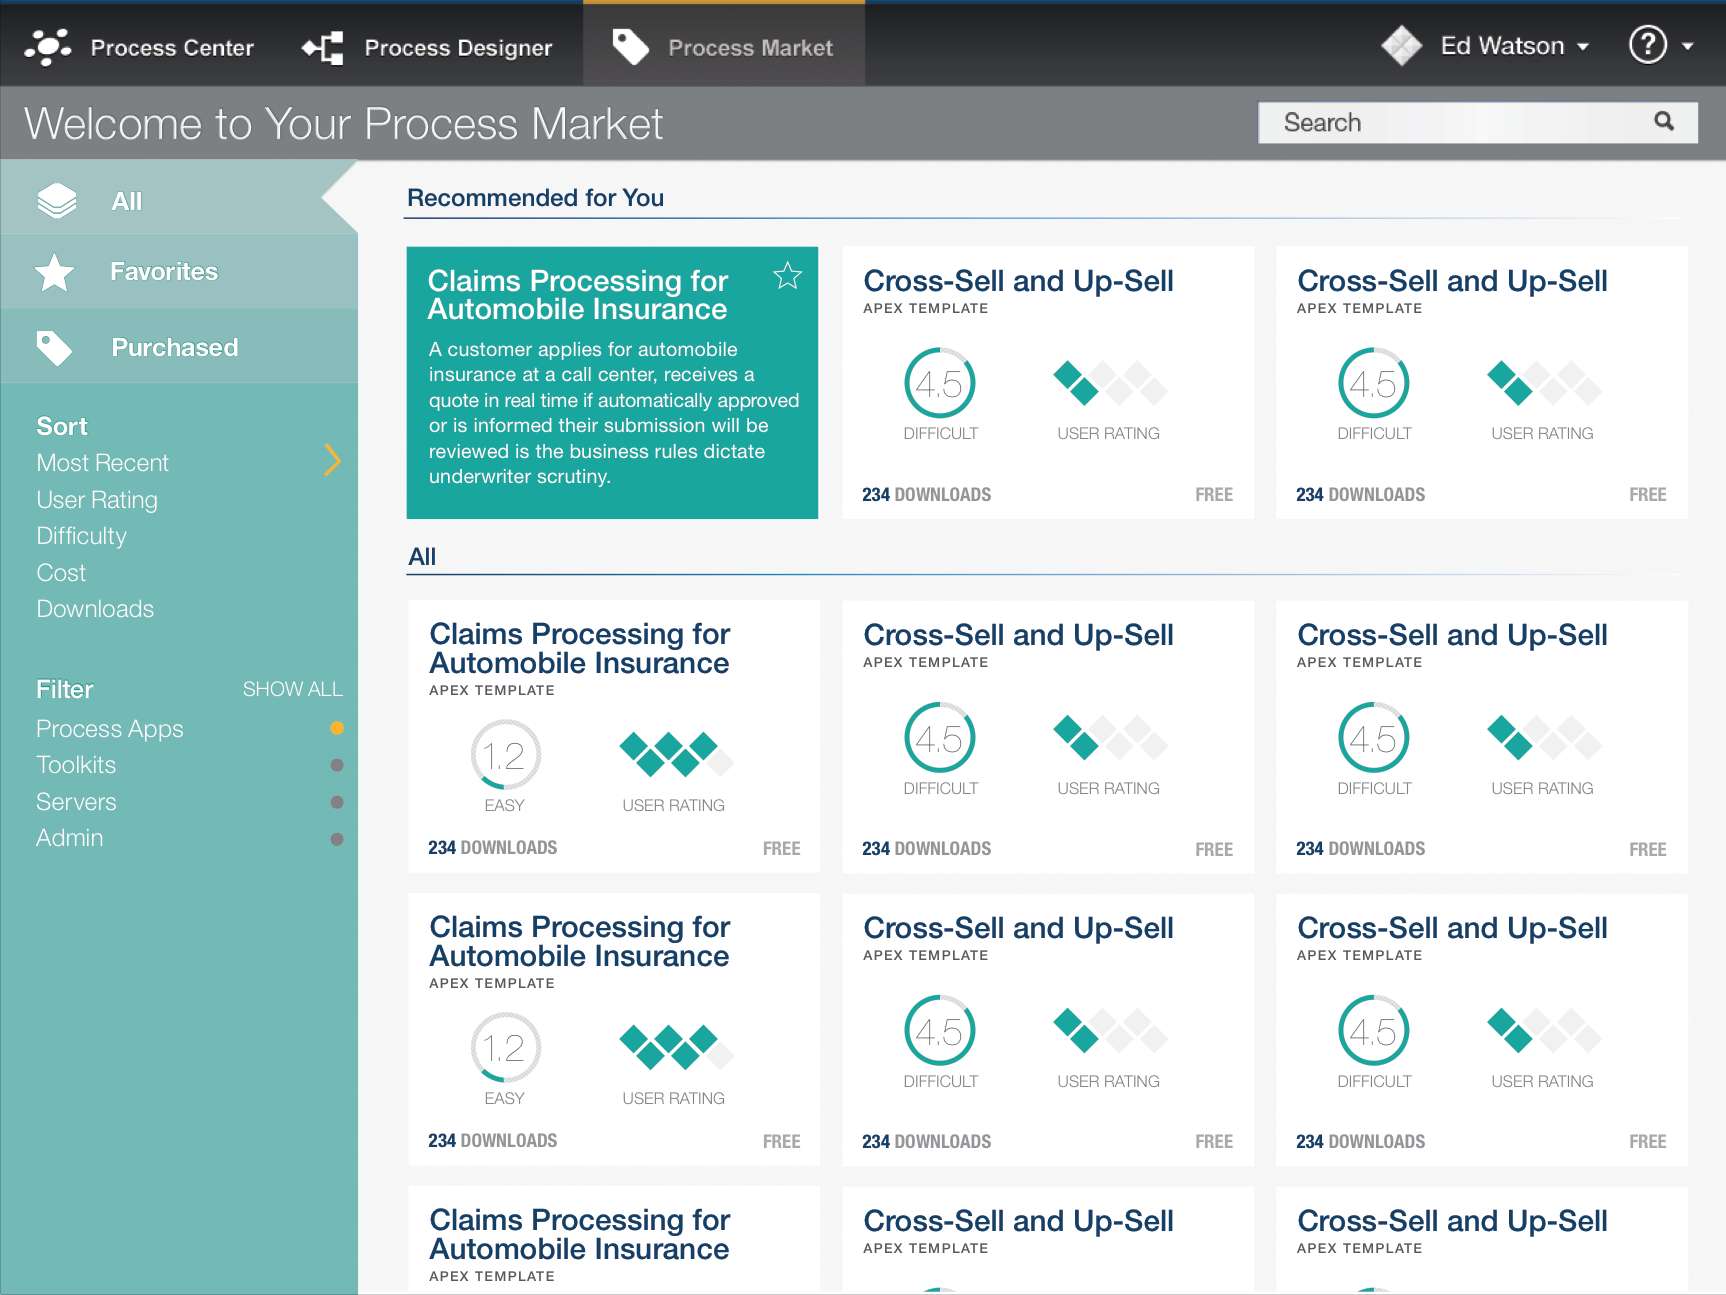Click the Purchased tag icon in sidebar
This screenshot has height=1295, width=1726.
(54, 347)
